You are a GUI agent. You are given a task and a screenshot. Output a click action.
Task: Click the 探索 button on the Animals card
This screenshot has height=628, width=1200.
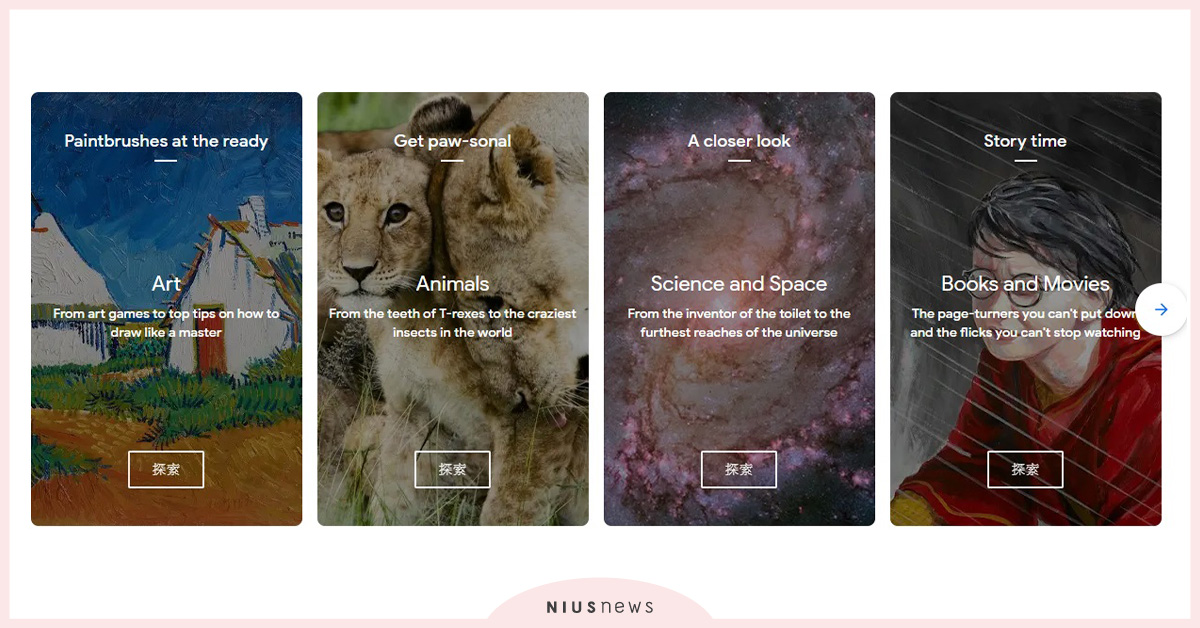453,470
